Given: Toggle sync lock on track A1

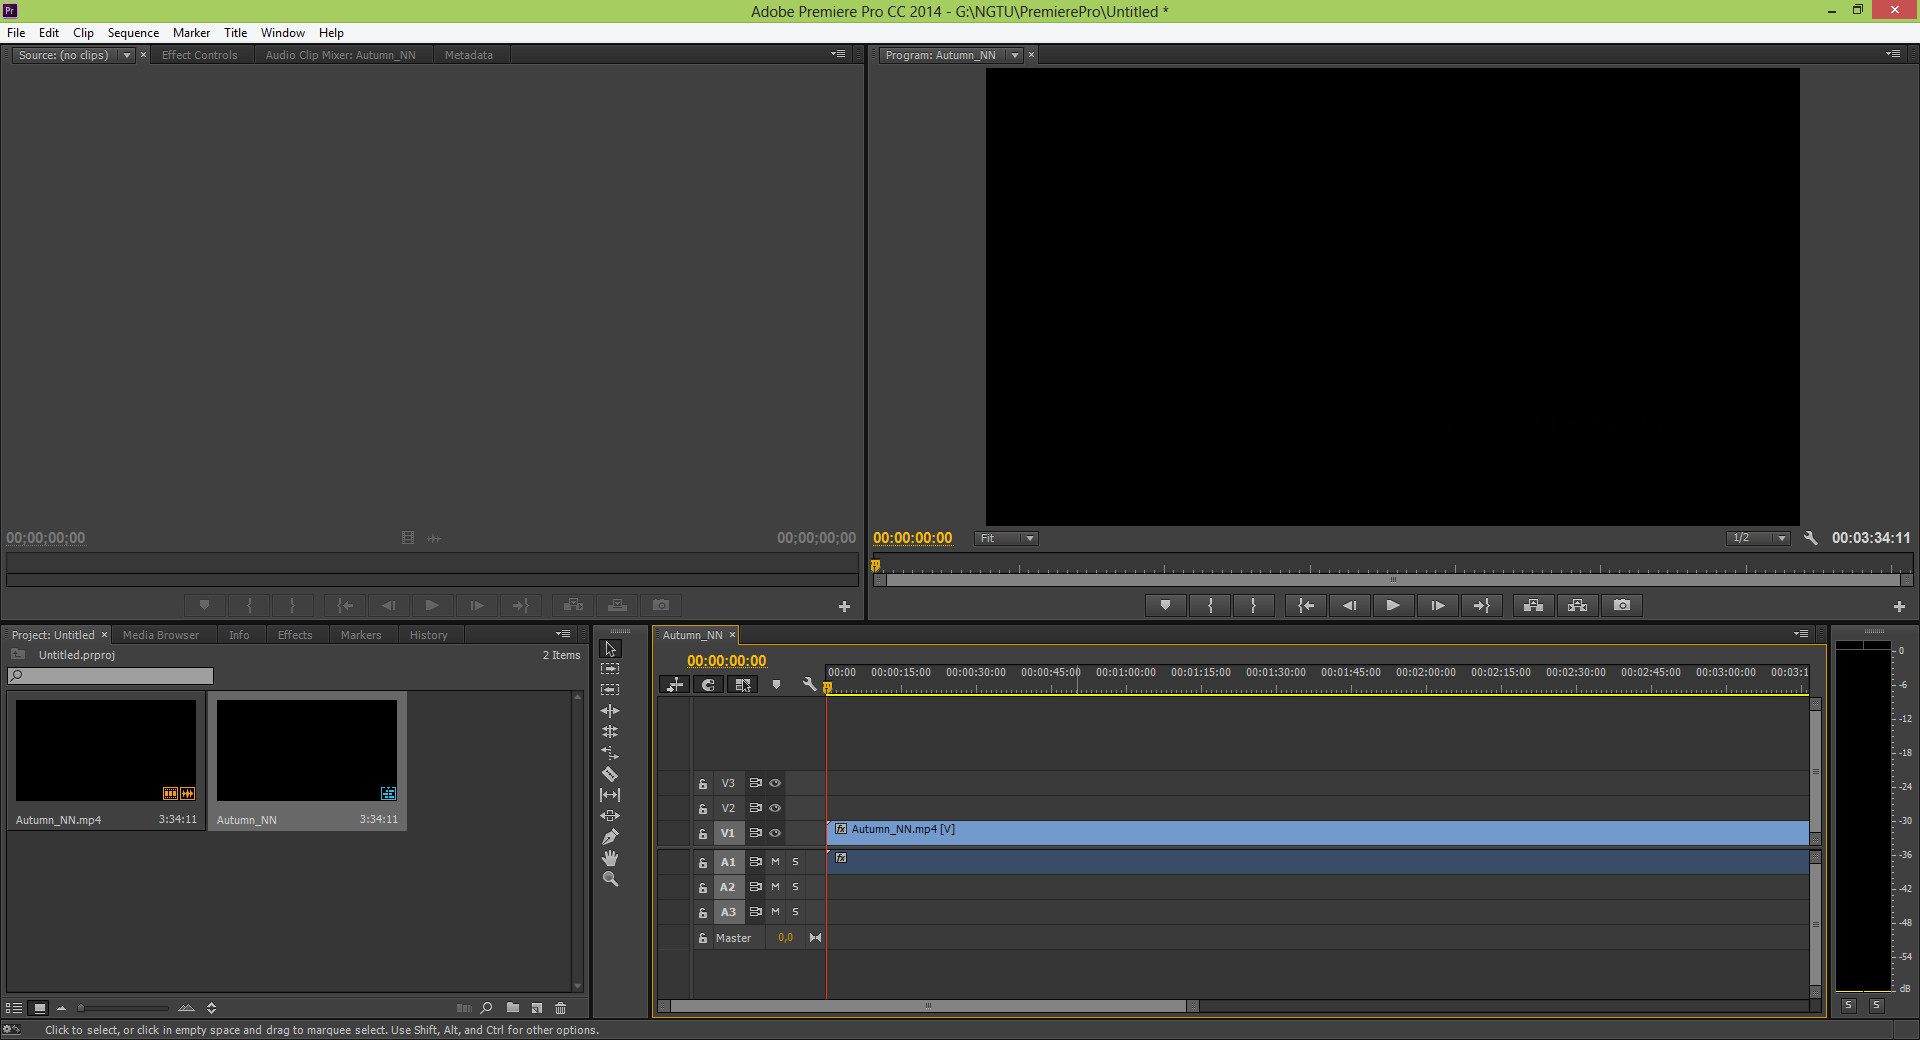Looking at the screenshot, I should coord(756,862).
